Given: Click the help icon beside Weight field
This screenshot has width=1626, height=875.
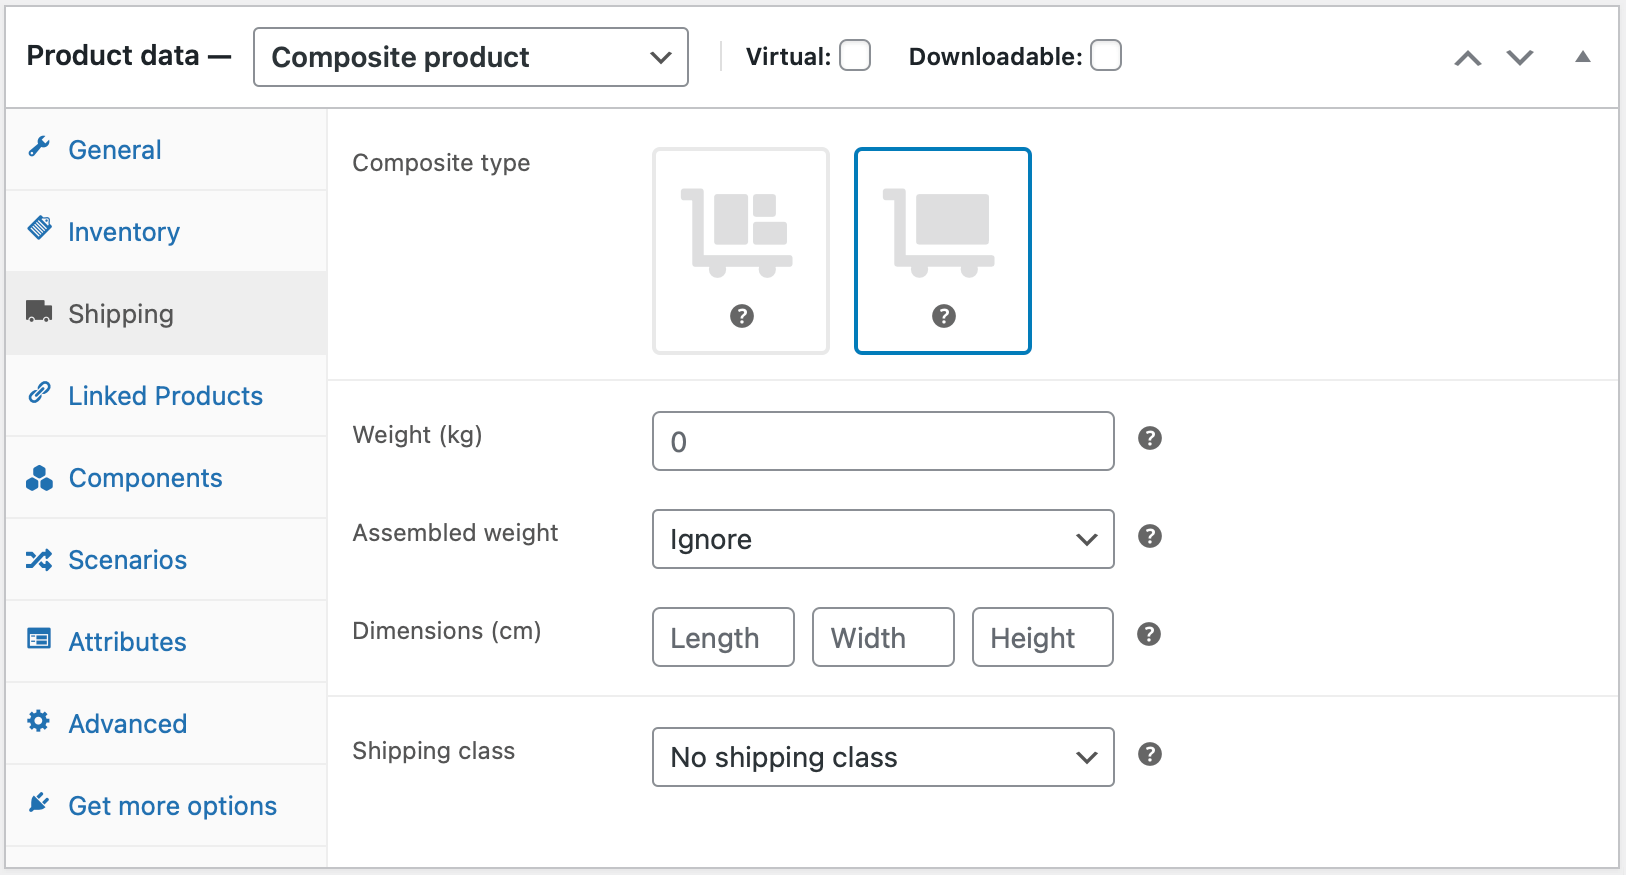Looking at the screenshot, I should (1150, 438).
